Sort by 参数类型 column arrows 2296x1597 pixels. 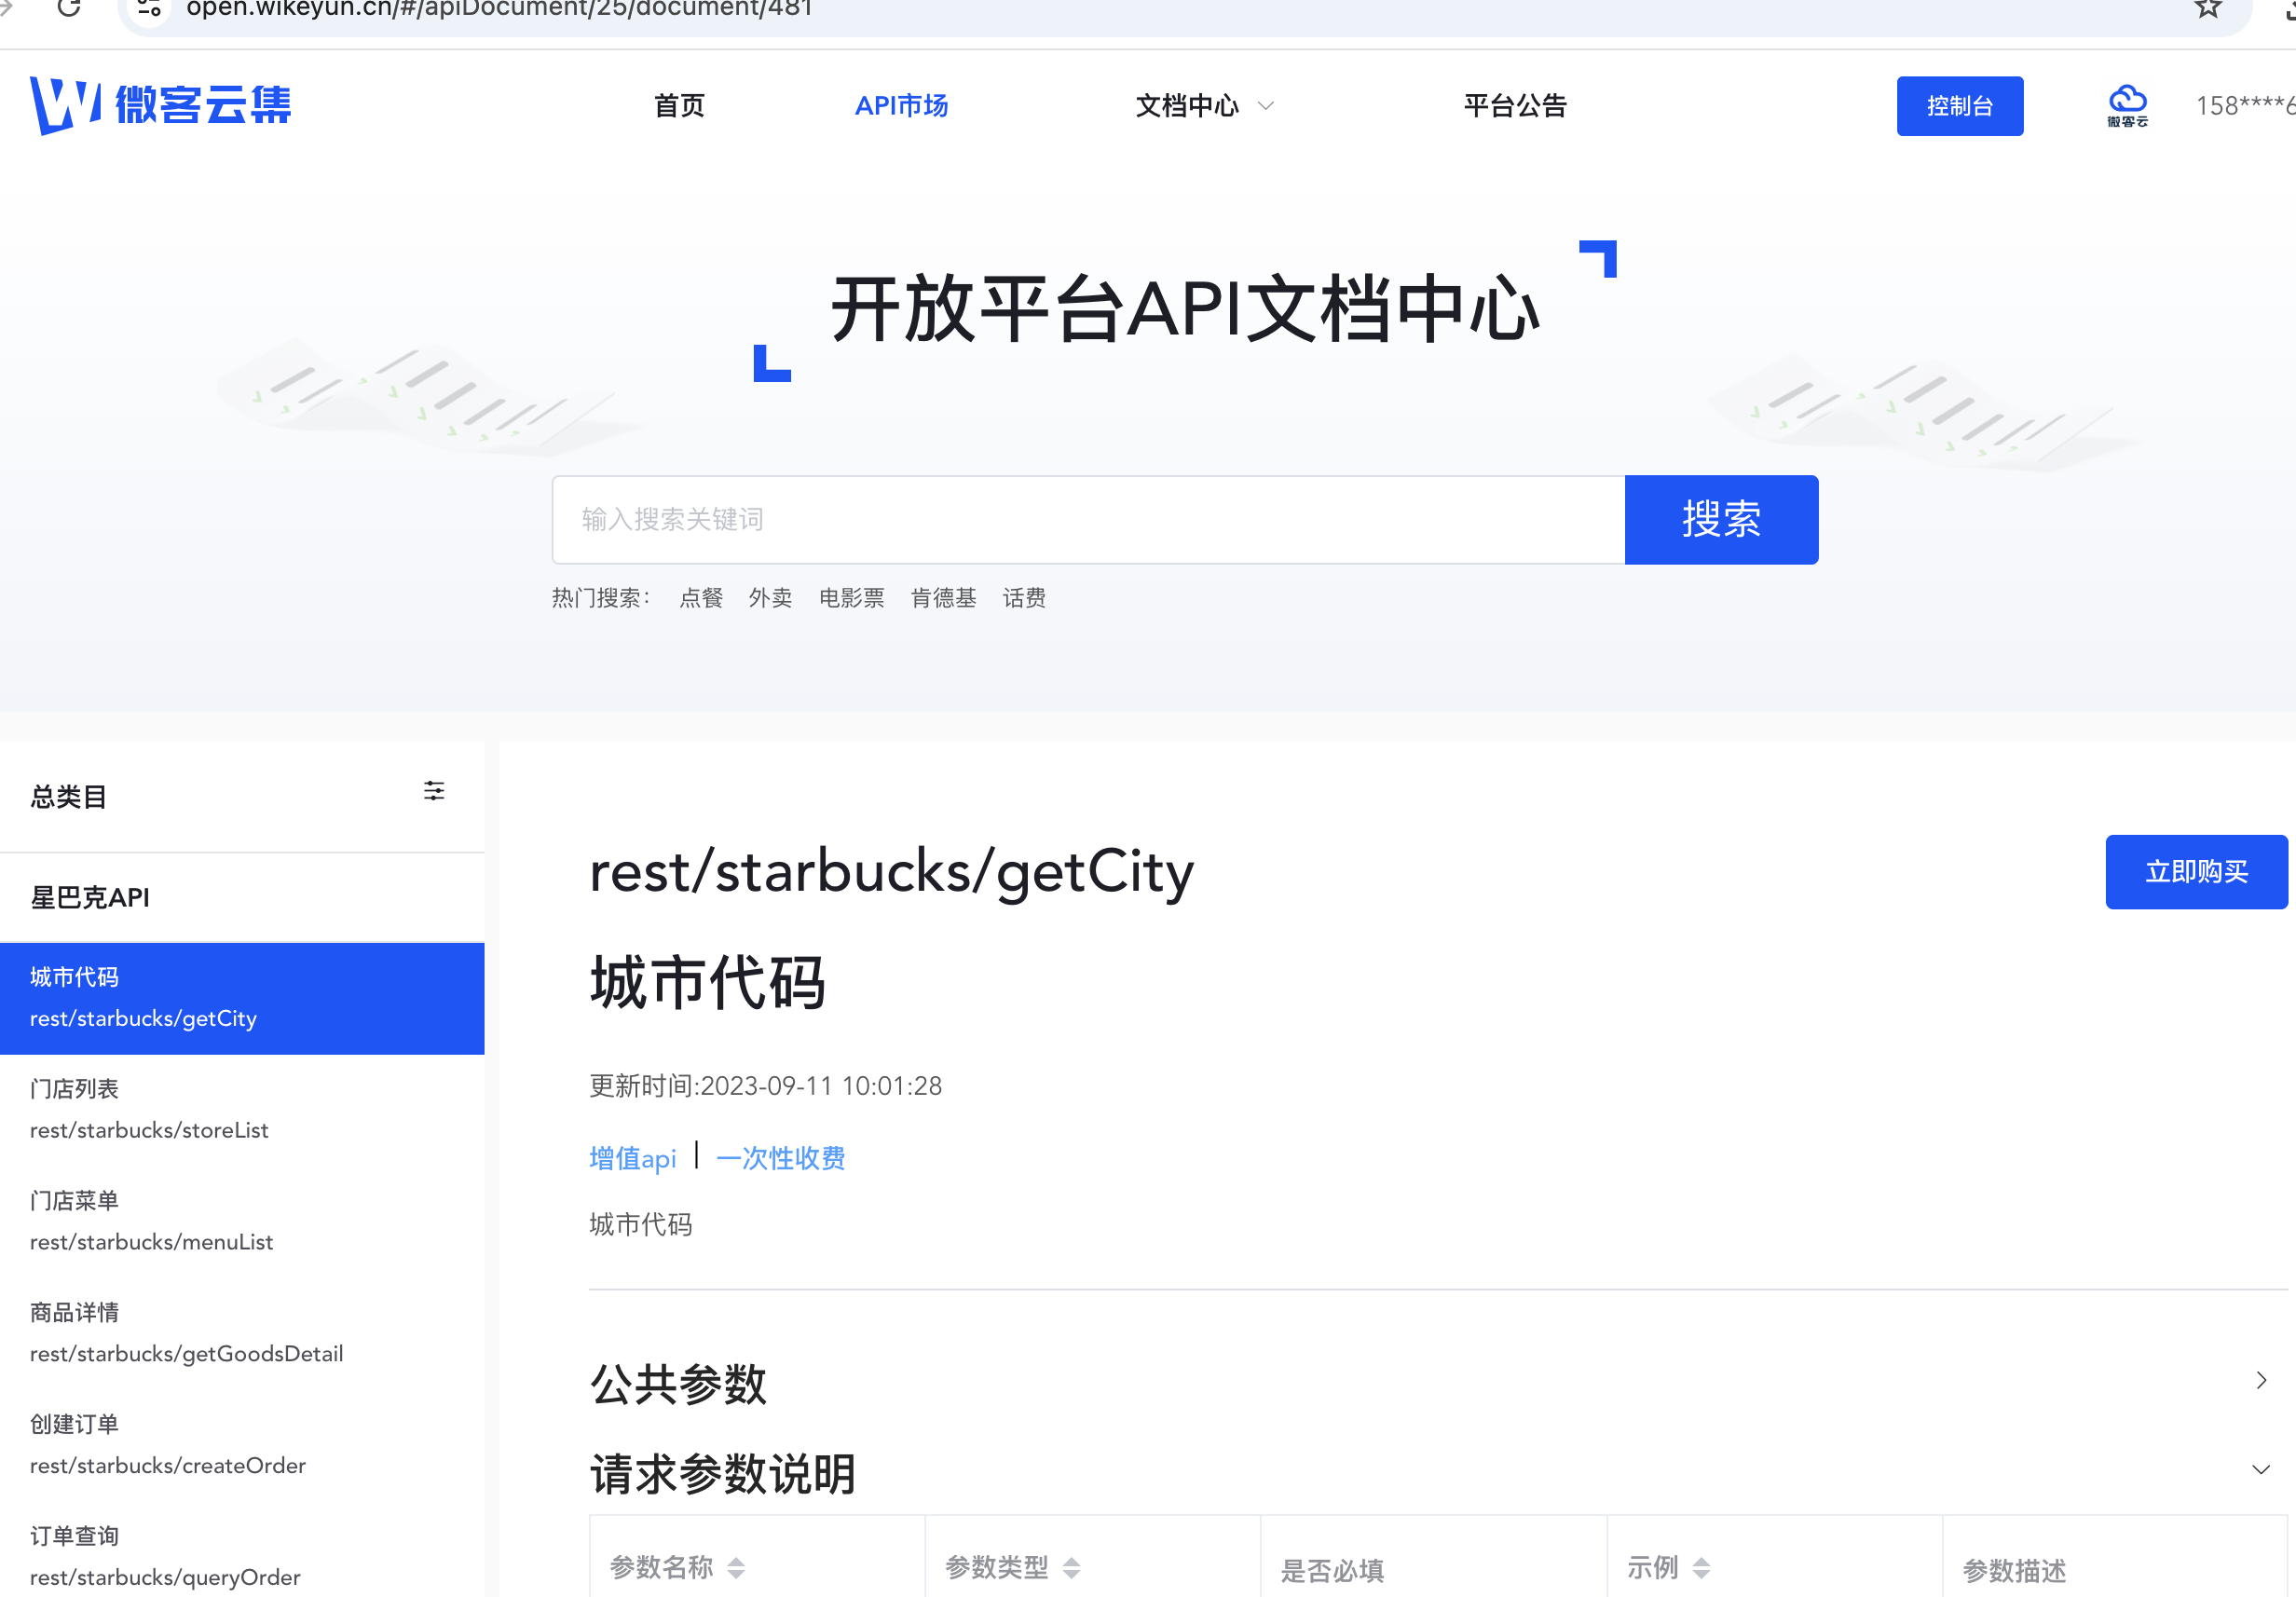click(x=1071, y=1568)
